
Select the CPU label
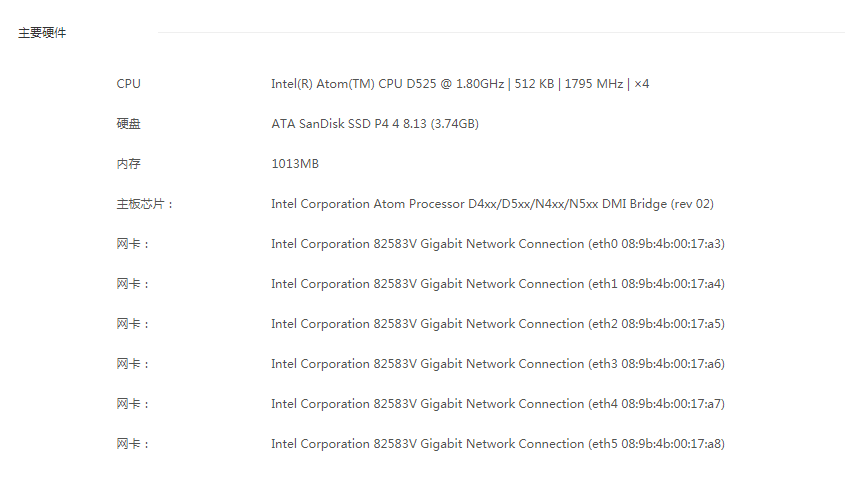(x=128, y=84)
